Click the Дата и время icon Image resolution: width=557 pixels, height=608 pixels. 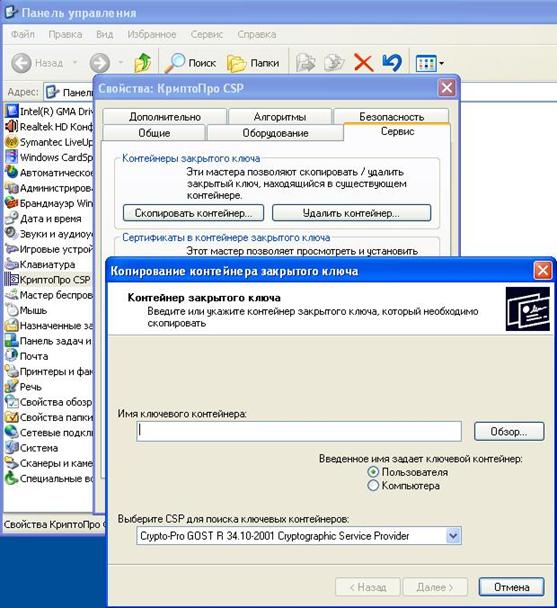12,218
